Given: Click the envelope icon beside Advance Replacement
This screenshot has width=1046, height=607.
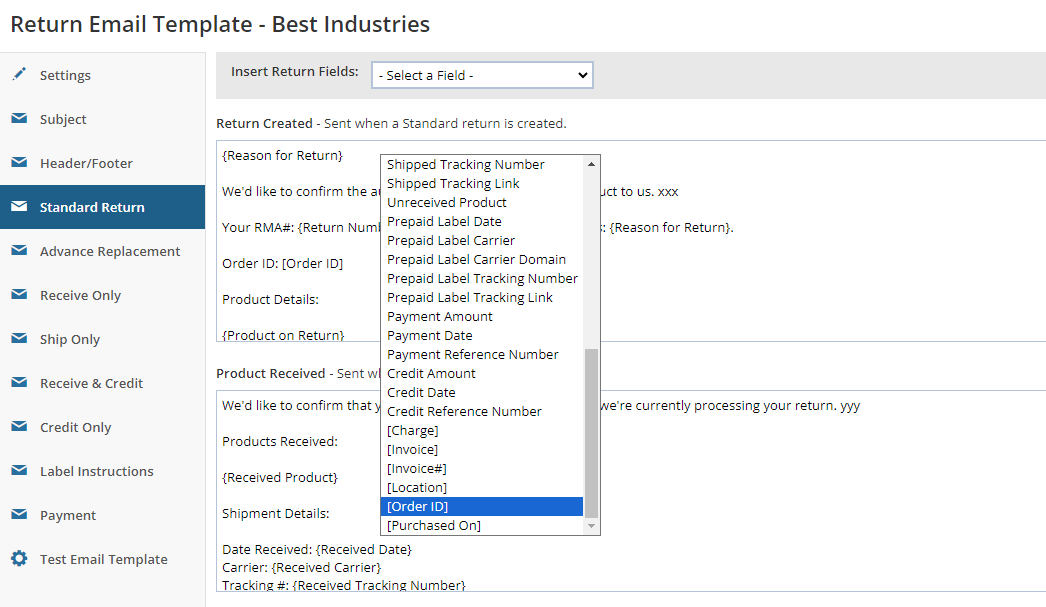Looking at the screenshot, I should [x=19, y=251].
